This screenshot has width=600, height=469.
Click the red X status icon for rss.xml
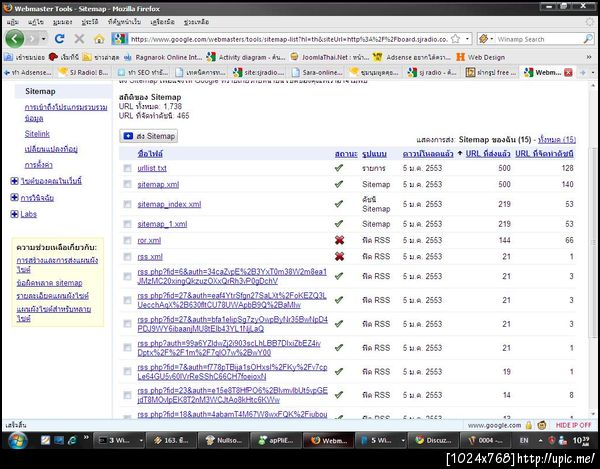click(339, 256)
